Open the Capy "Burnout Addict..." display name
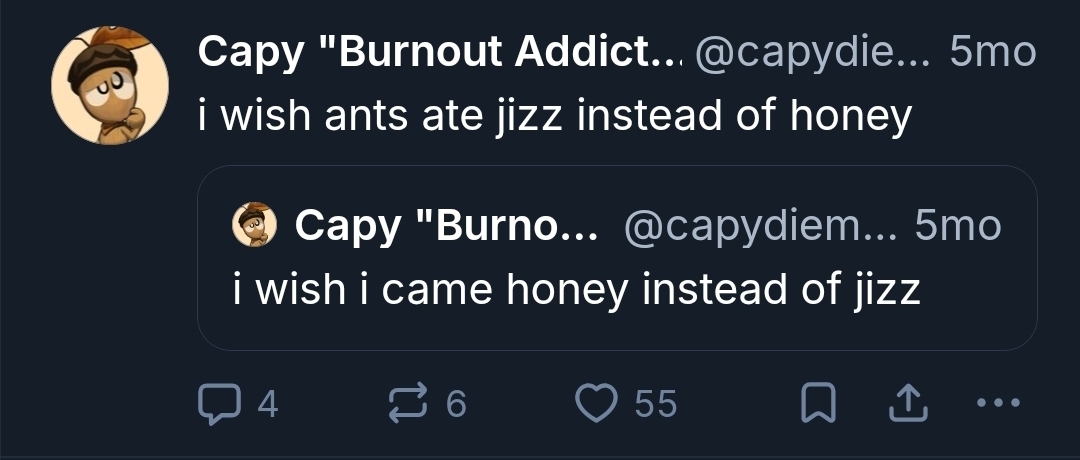The width and height of the screenshot is (1080, 460). [434, 52]
